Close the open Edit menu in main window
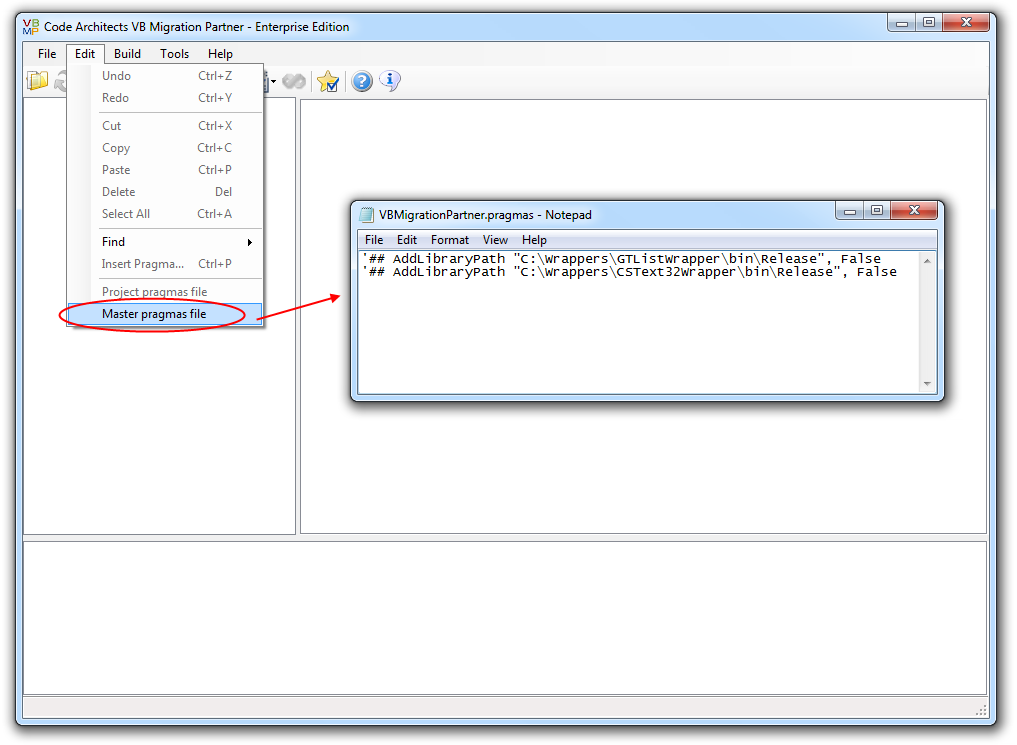The image size is (1017, 745). click(x=85, y=54)
